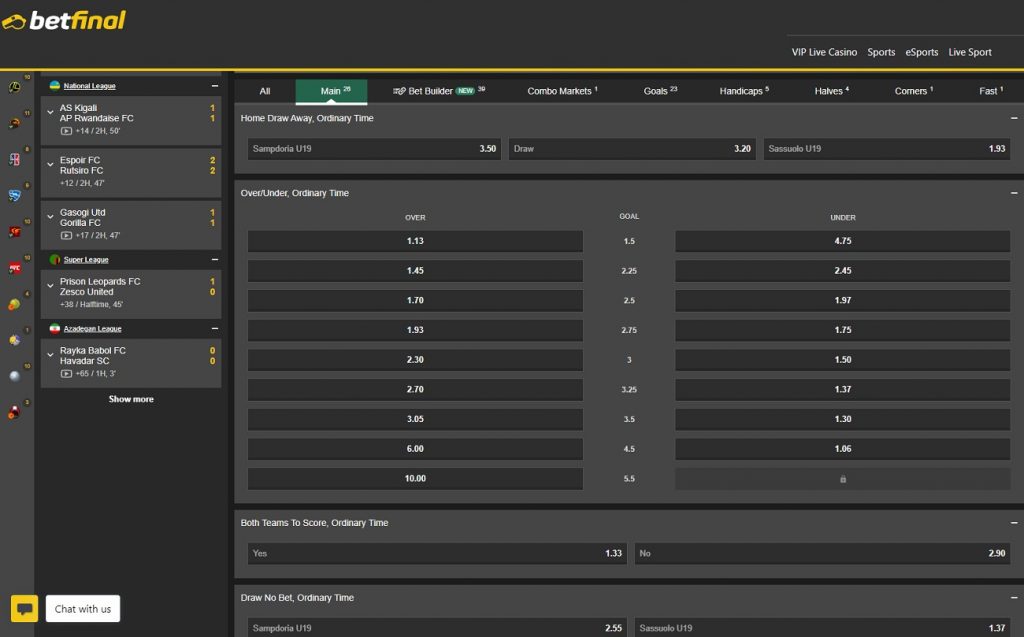Open the National League link
Screen dimensions: 1024x637
[x=89, y=86]
